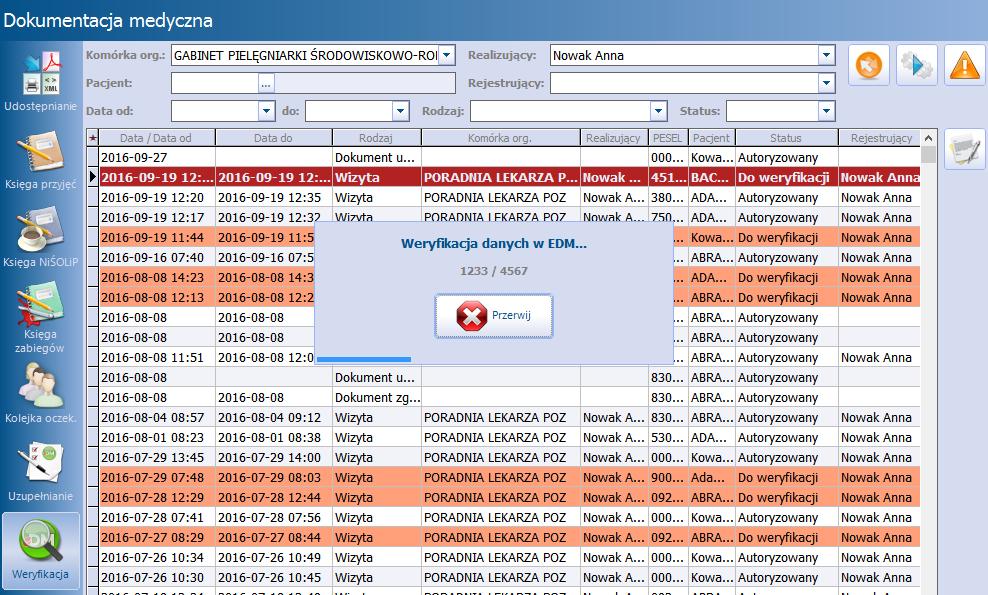Expand the Komórka org. dropdown
Screen dimensions: 988x595
(446, 55)
